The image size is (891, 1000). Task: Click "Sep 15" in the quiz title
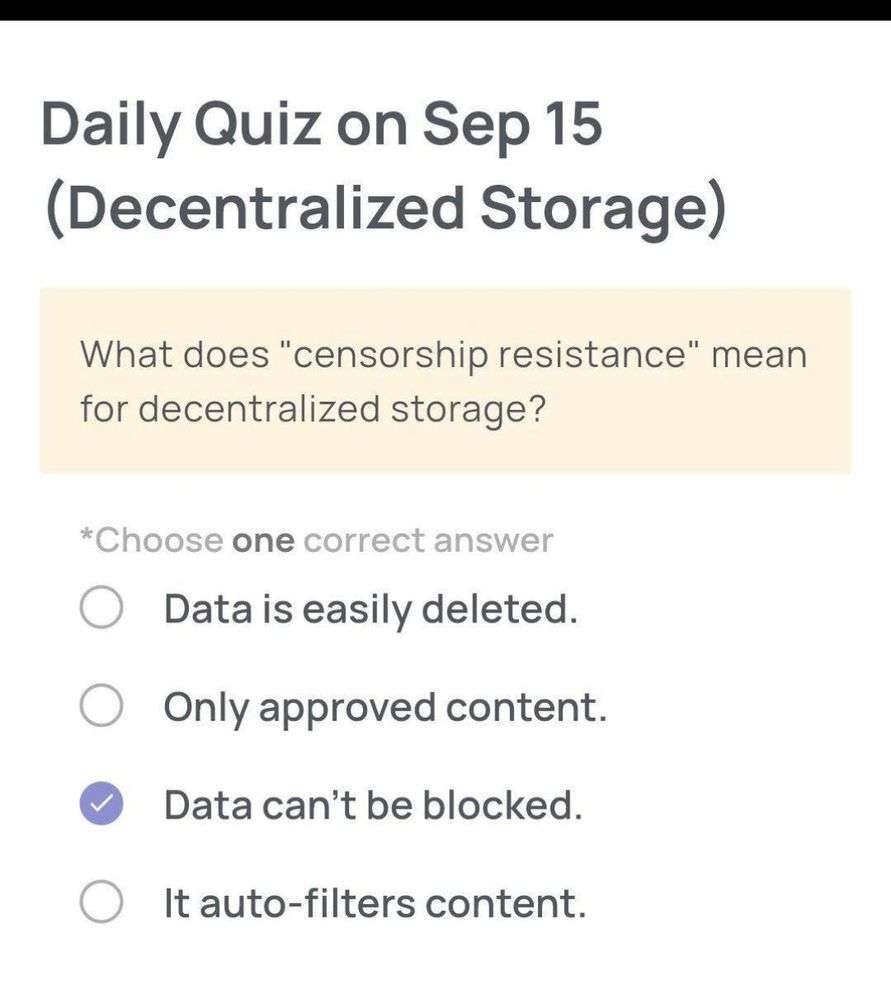tap(512, 126)
